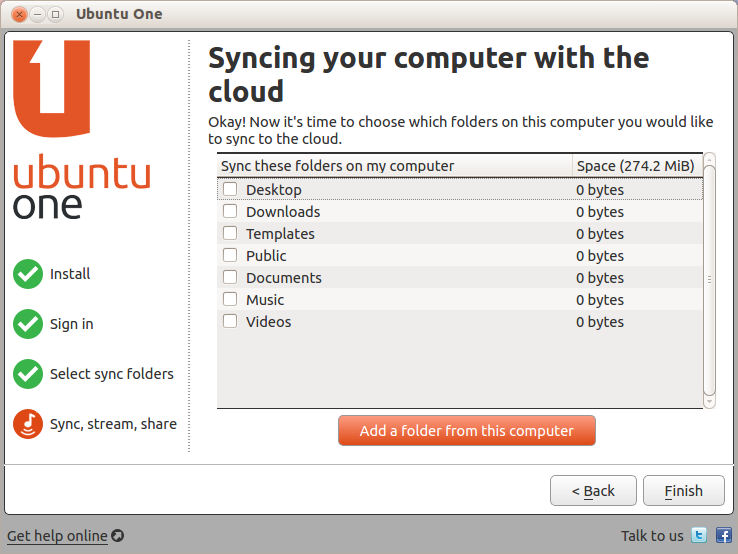Image resolution: width=738 pixels, height=554 pixels.
Task: Click the Facebook icon in the footer
Action: click(x=723, y=535)
